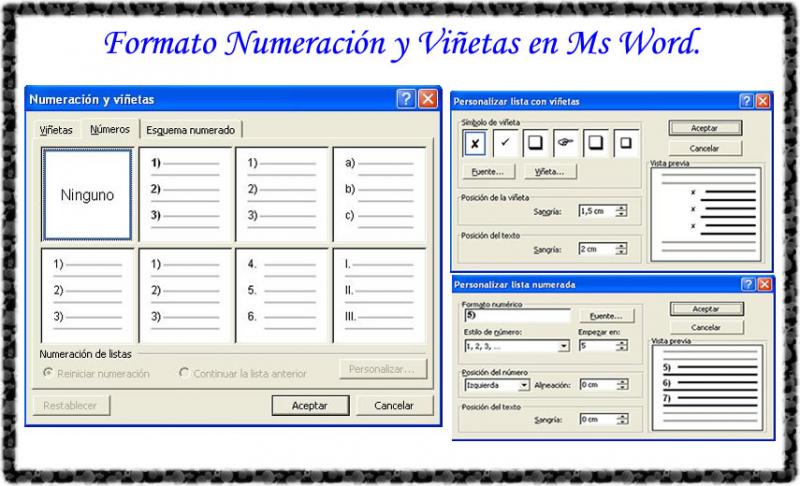Click the Restablecer button
The width and height of the screenshot is (800, 486).
[x=71, y=405]
